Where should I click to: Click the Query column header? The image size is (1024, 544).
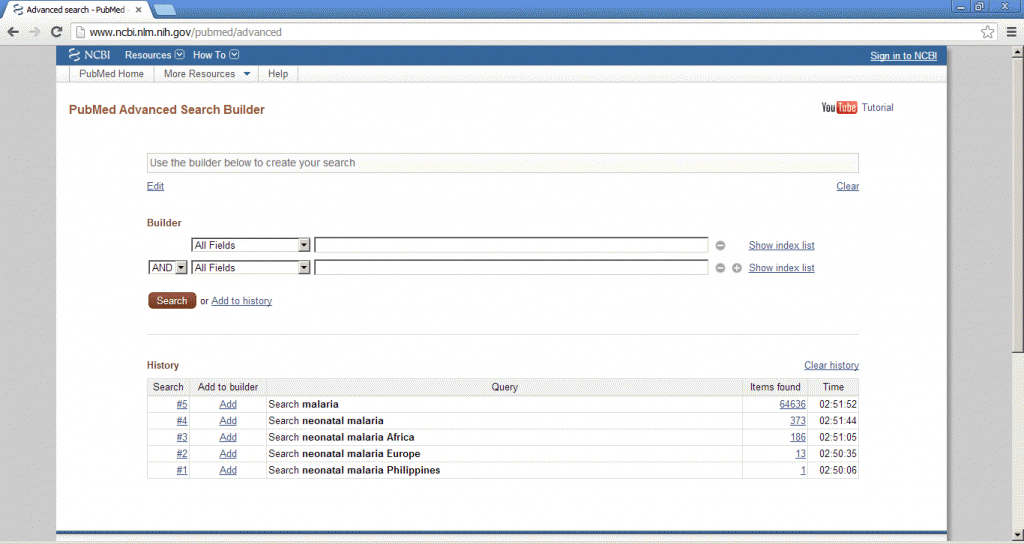coord(504,387)
